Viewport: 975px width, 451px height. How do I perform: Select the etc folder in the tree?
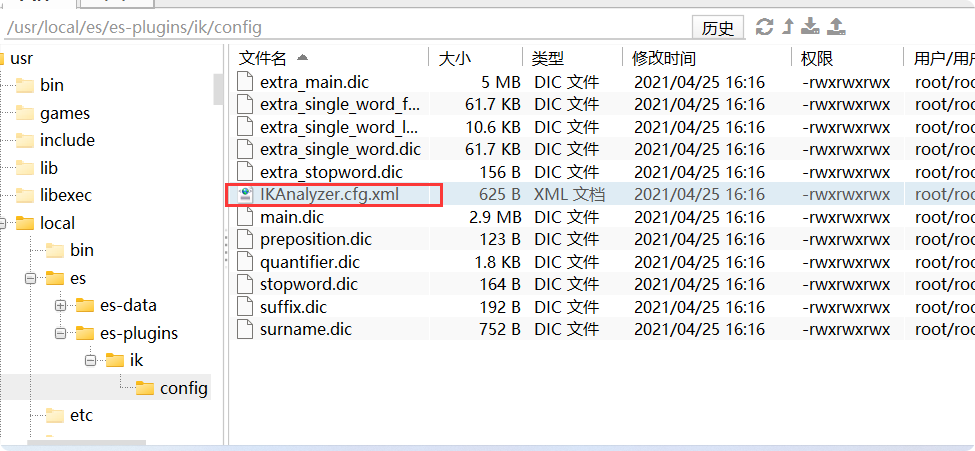pos(70,415)
